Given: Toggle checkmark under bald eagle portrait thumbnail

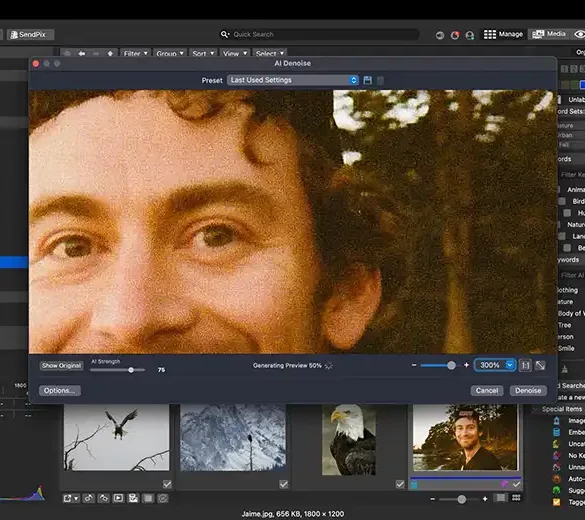Looking at the screenshot, I should (400, 484).
